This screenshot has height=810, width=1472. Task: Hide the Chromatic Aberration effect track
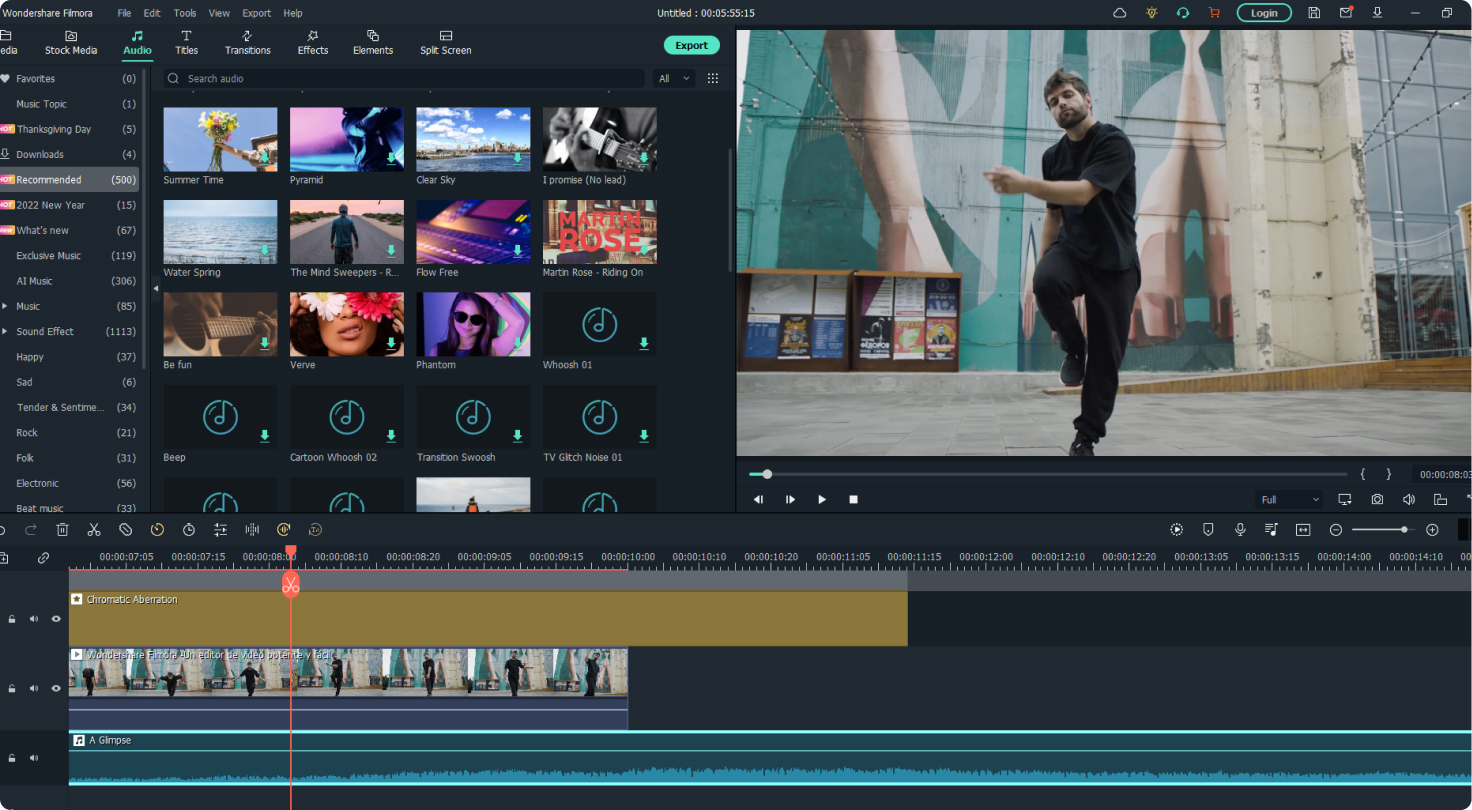click(x=56, y=619)
